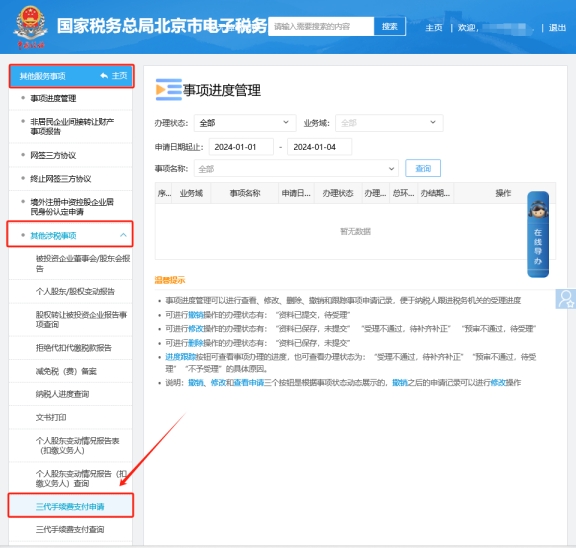Select 三代手续费支付申请 in sidebar
The height and width of the screenshot is (549, 576).
click(x=70, y=507)
